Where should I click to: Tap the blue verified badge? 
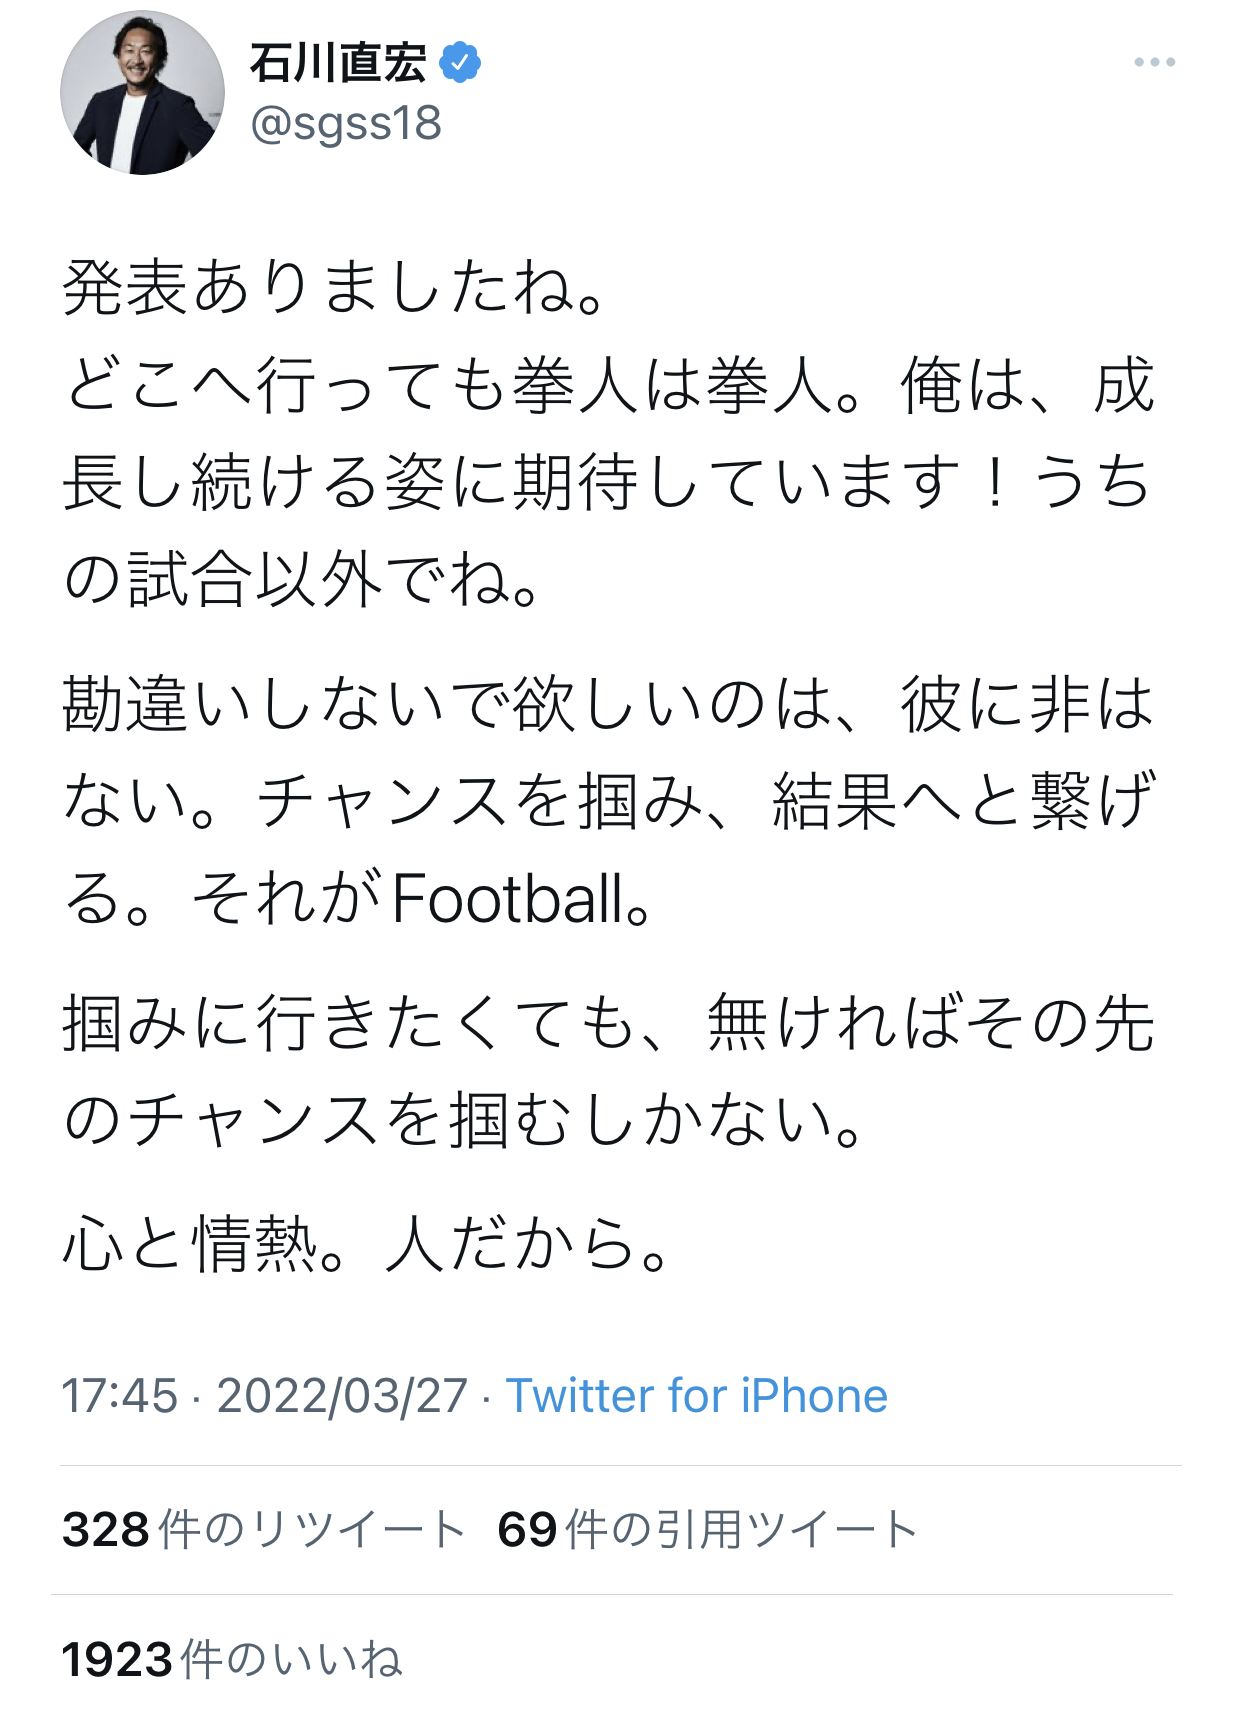pyautogui.click(x=460, y=63)
